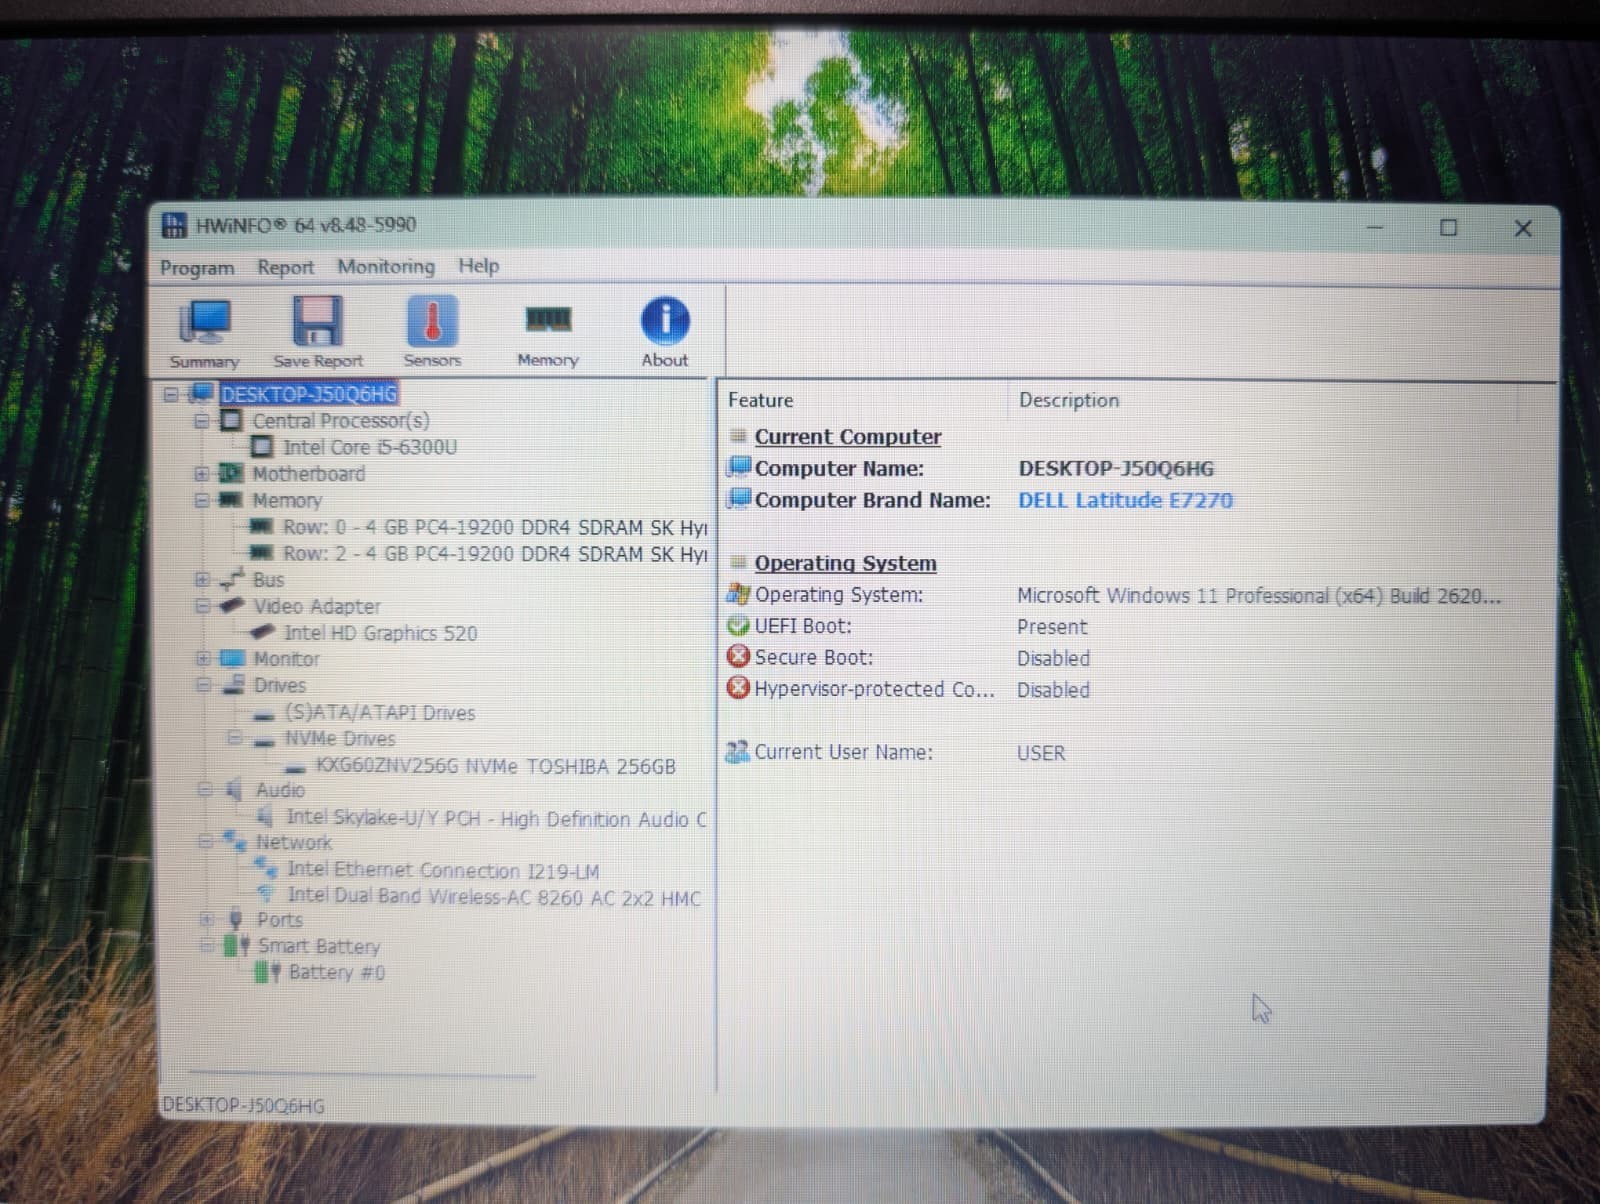This screenshot has width=1600, height=1204.
Task: Open the Monitoring menu
Action: click(386, 266)
